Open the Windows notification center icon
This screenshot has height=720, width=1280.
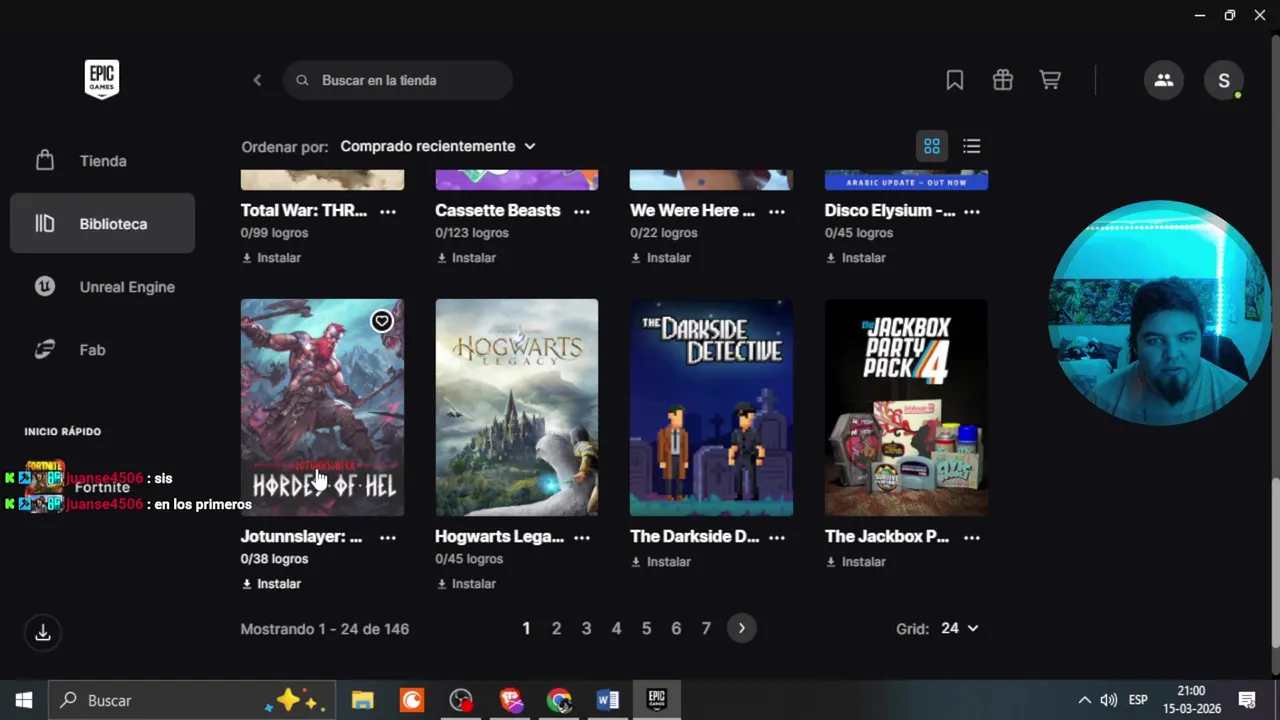tap(1247, 700)
